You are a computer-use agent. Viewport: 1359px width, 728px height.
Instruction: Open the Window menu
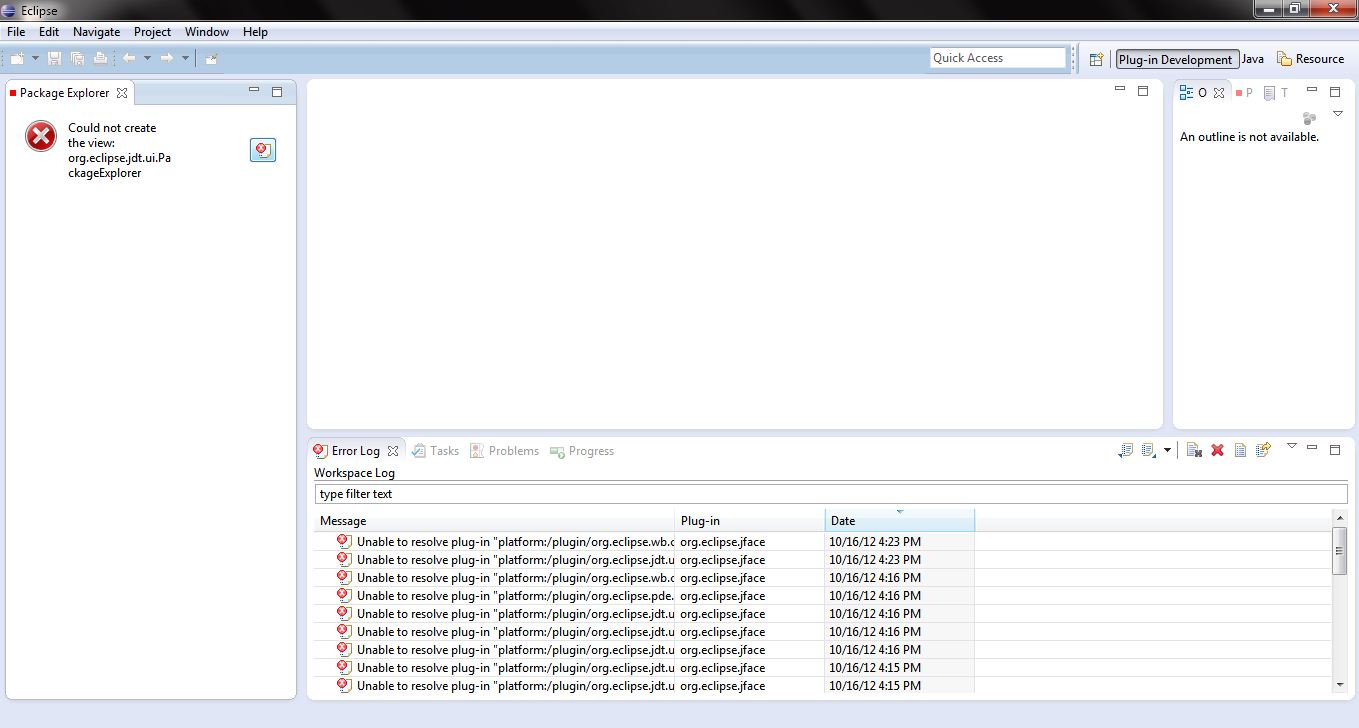(207, 32)
